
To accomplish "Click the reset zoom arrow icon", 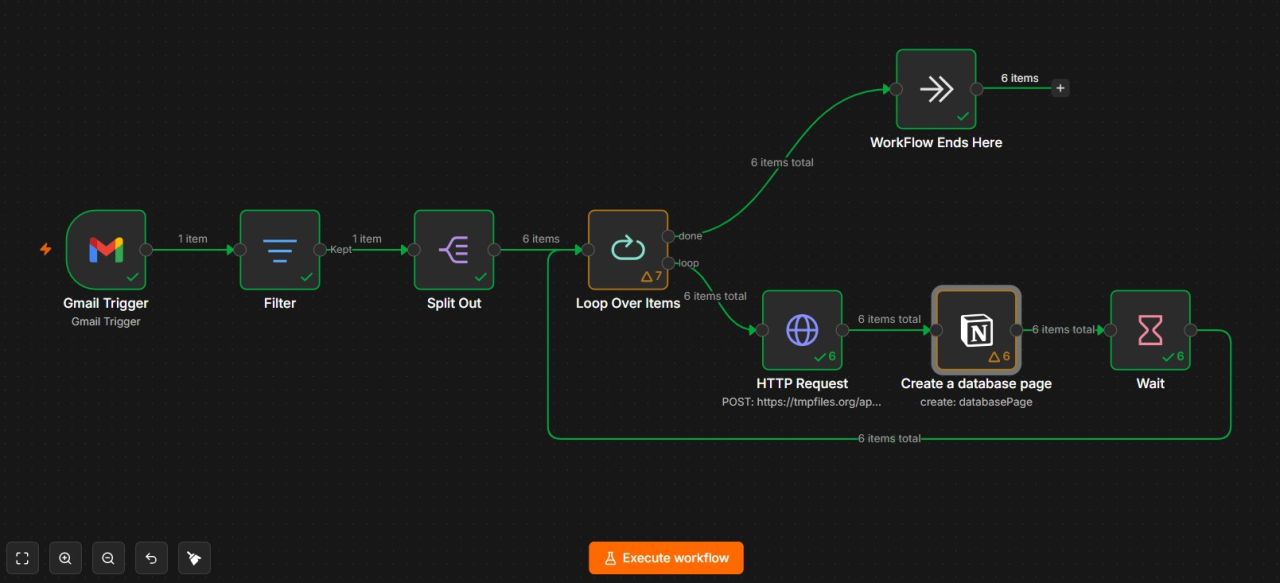I will click(x=151, y=558).
